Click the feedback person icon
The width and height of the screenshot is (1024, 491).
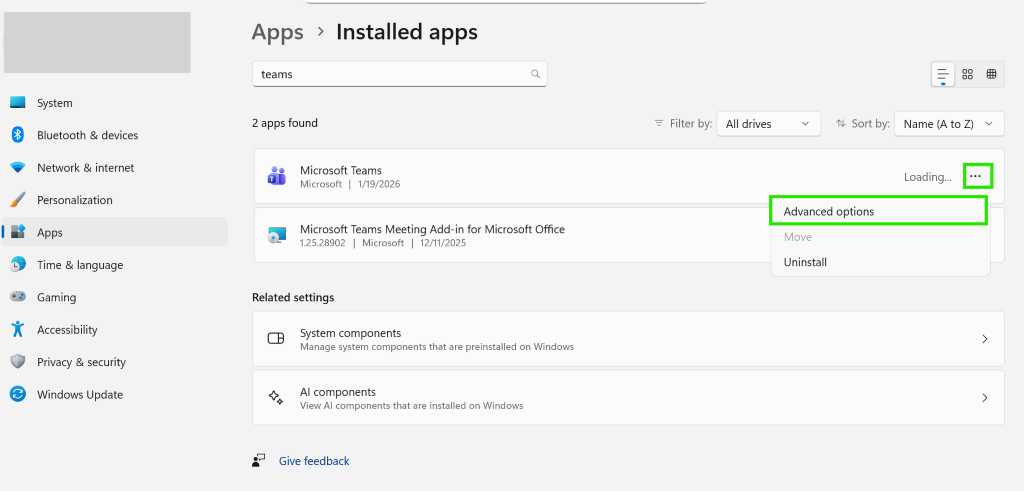259,461
